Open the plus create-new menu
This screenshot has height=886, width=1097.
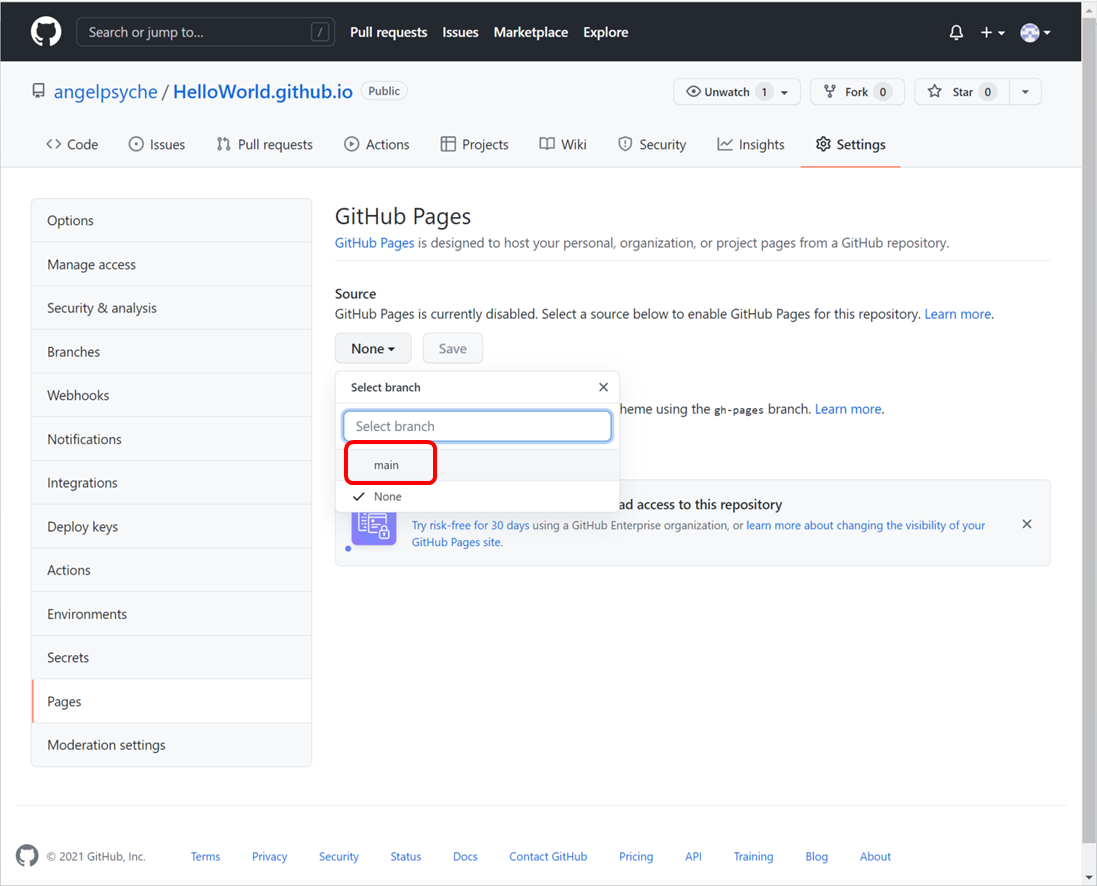pos(992,32)
